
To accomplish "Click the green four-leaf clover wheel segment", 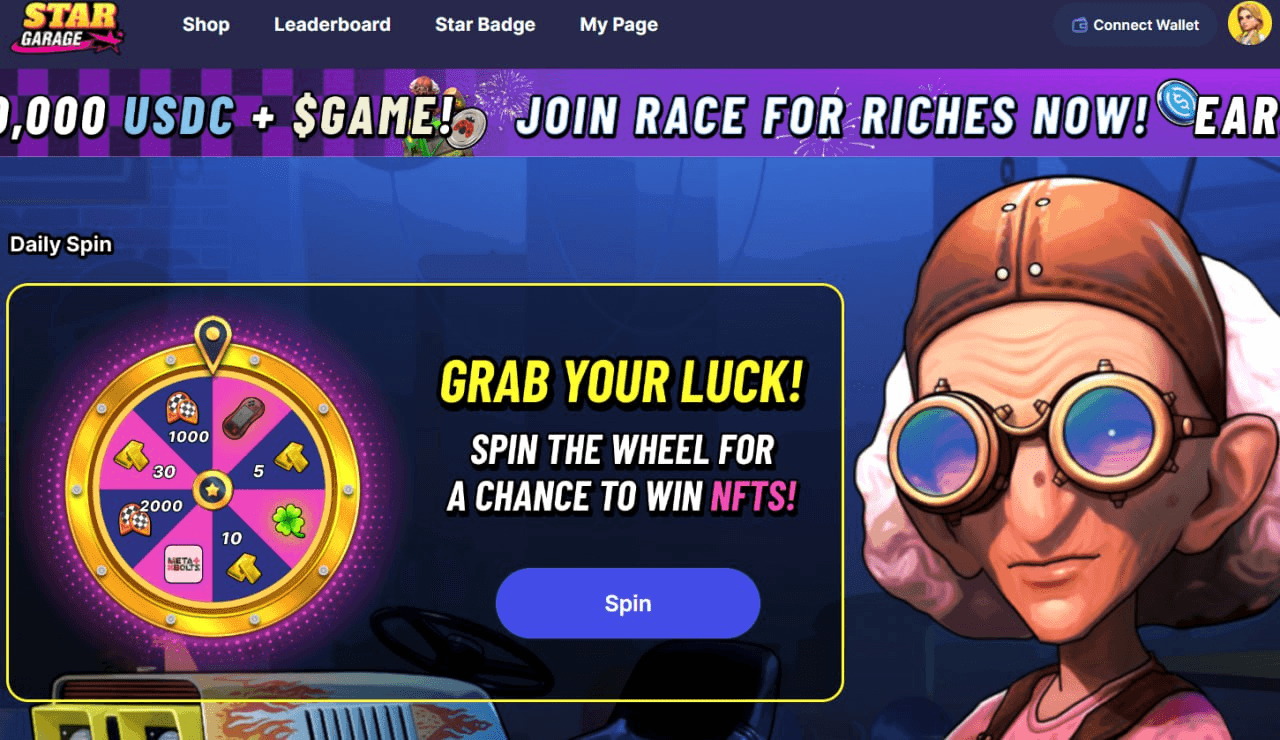I will 289,521.
